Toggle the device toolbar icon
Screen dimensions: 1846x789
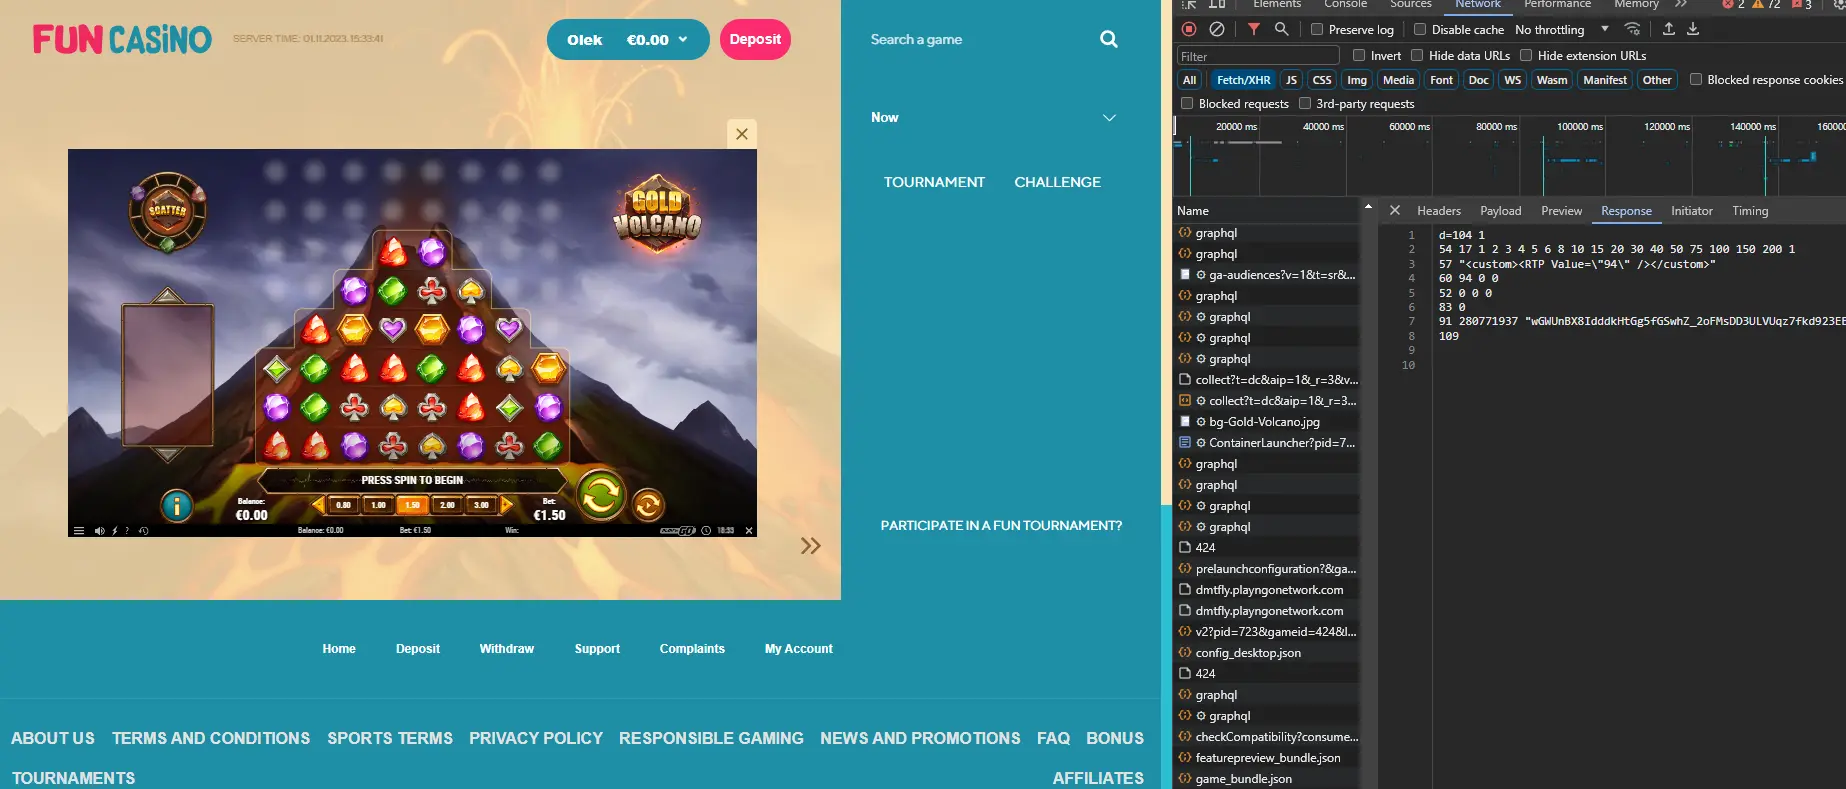1217,4
